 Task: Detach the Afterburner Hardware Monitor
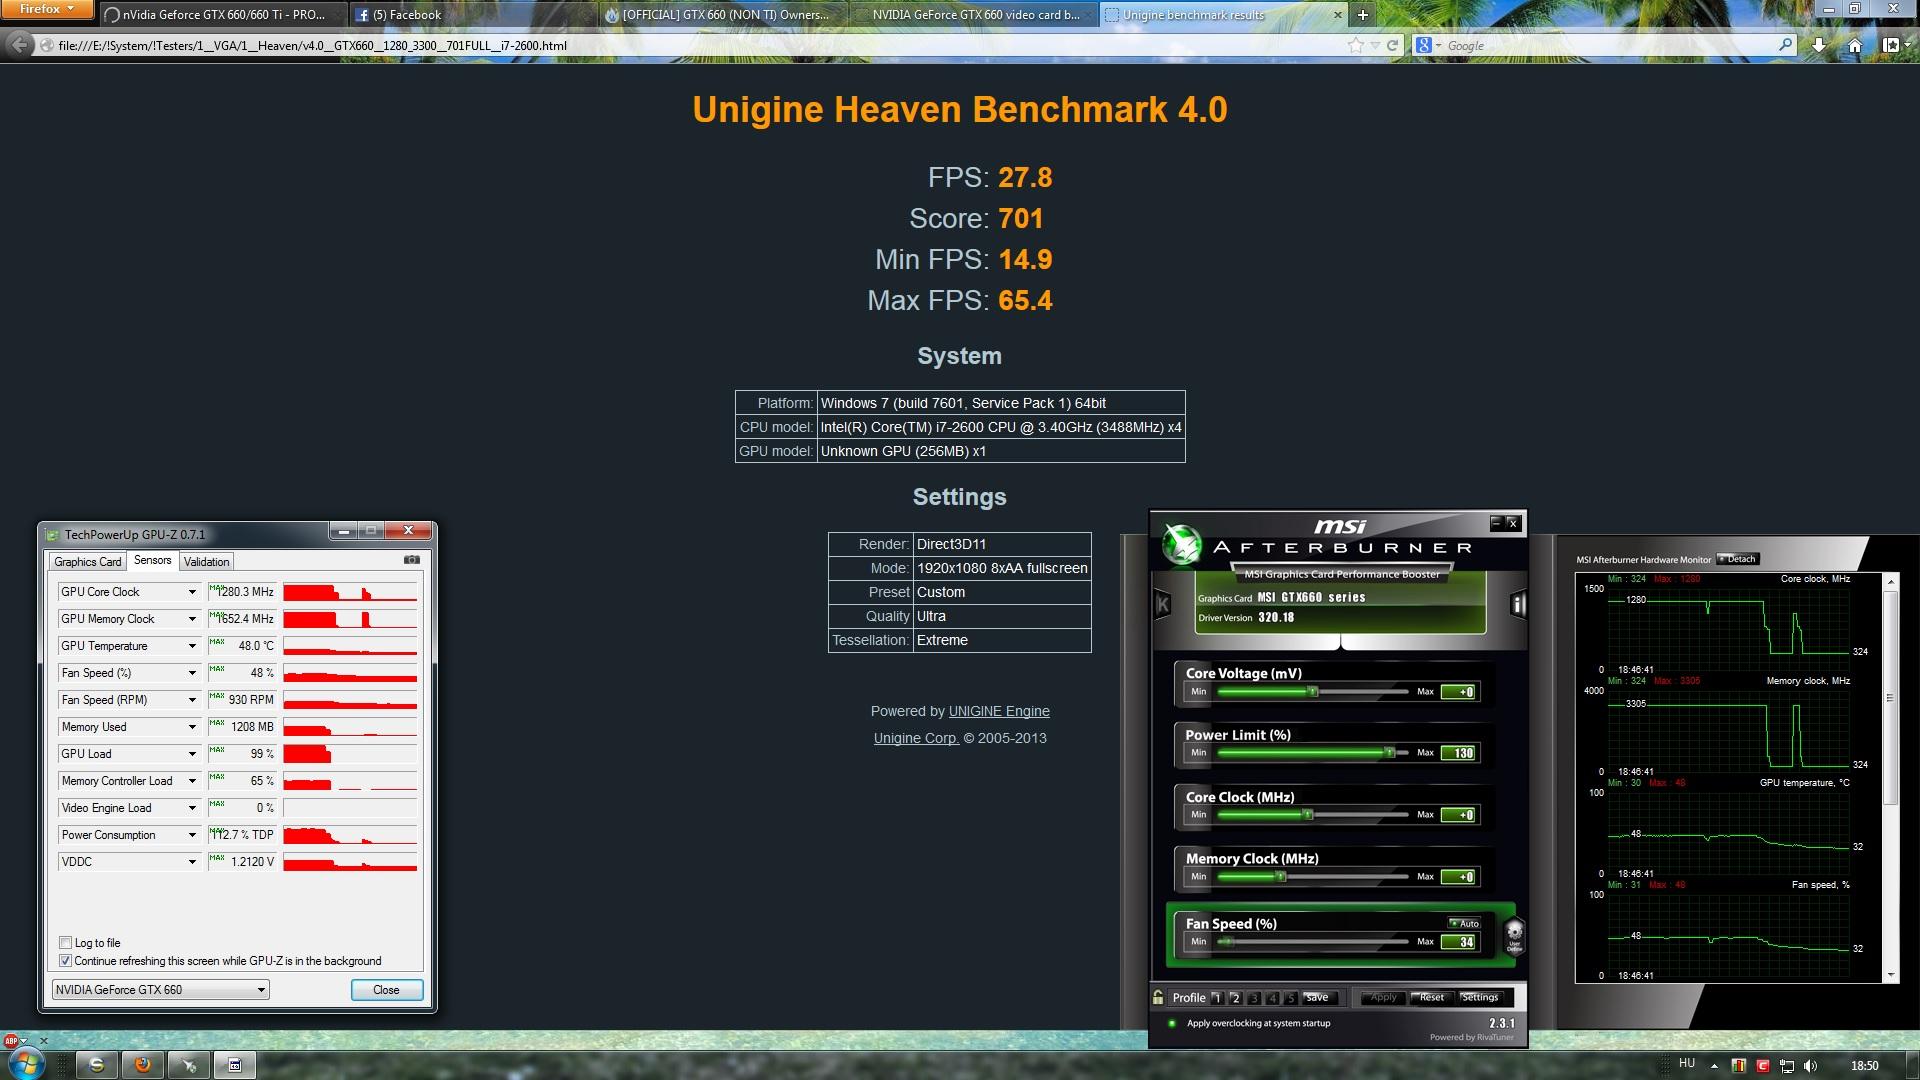click(x=1737, y=559)
